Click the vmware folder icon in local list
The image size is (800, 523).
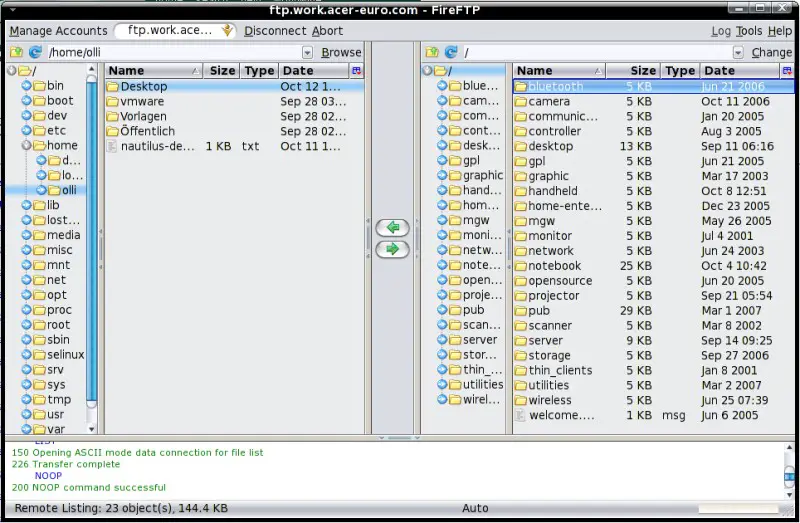pos(113,102)
